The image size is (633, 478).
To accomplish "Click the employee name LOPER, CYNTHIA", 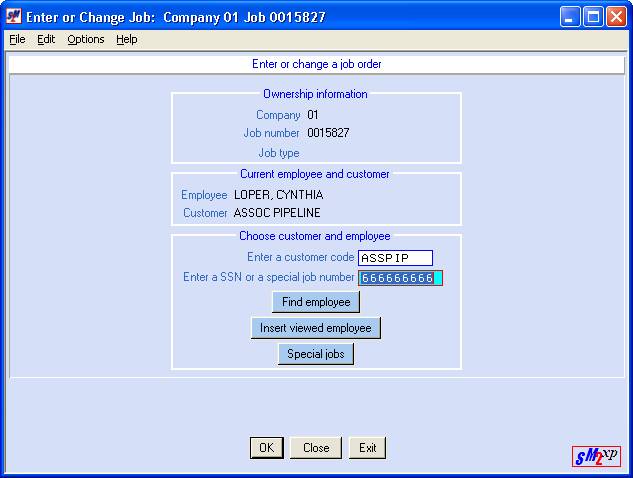I will point(279,195).
